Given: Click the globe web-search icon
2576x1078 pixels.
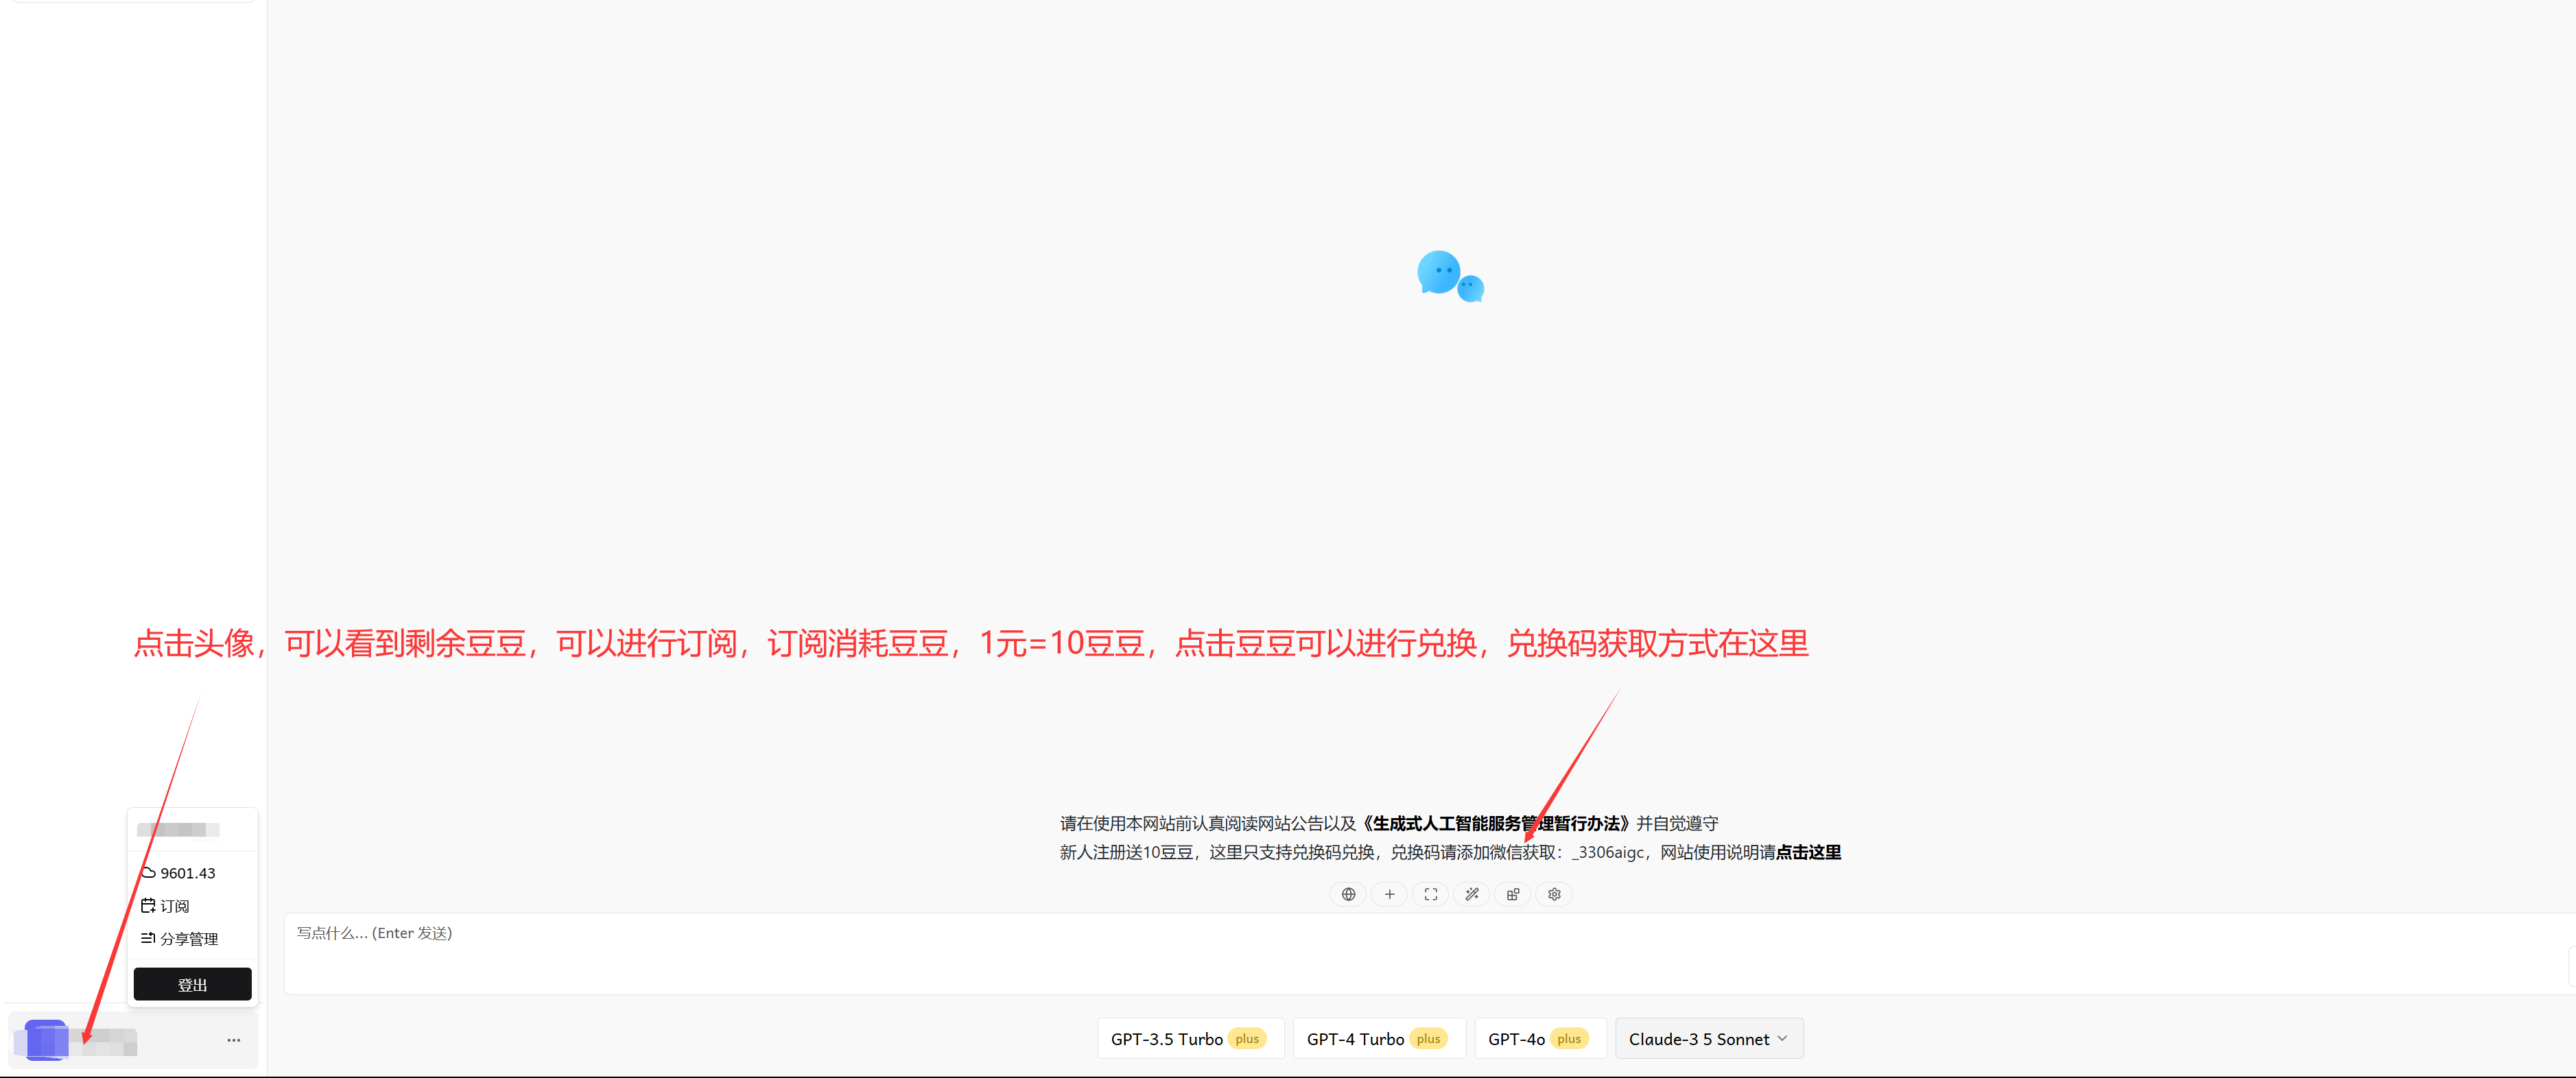Looking at the screenshot, I should [x=1348, y=894].
